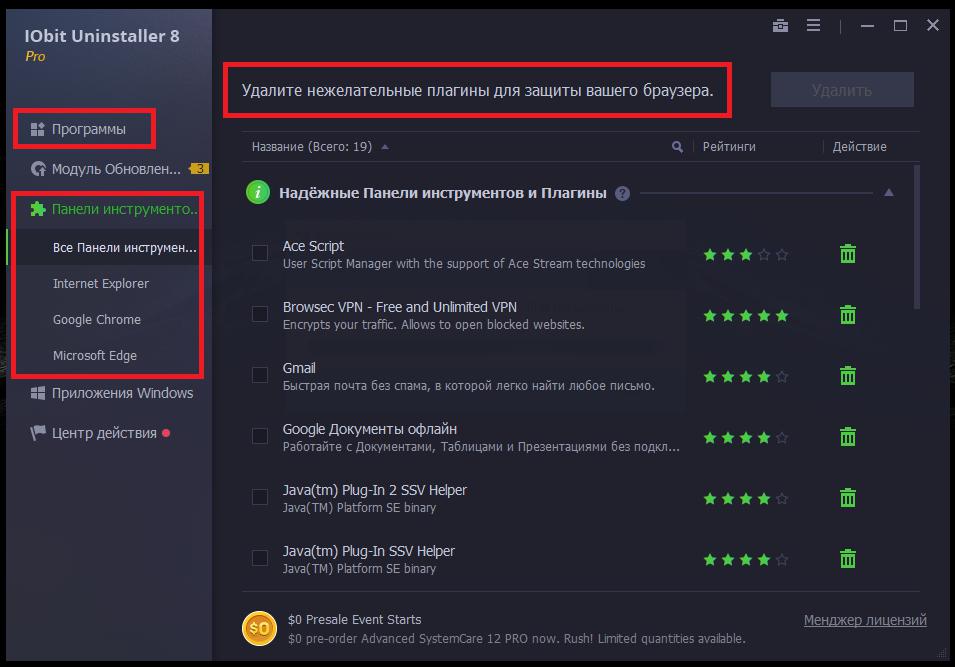The width and height of the screenshot is (955, 667).
Task: Delete Browsec VPN with its trash icon
Action: tap(848, 314)
